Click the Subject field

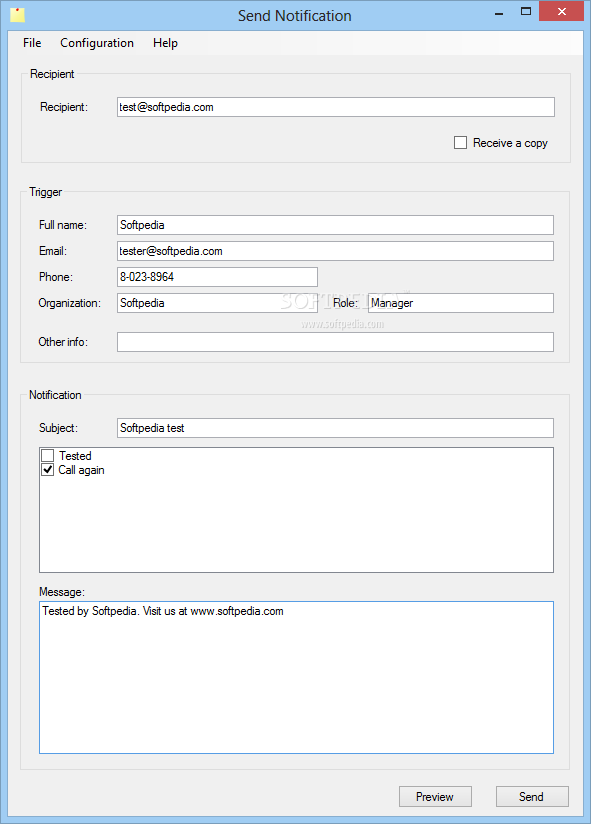[335, 428]
